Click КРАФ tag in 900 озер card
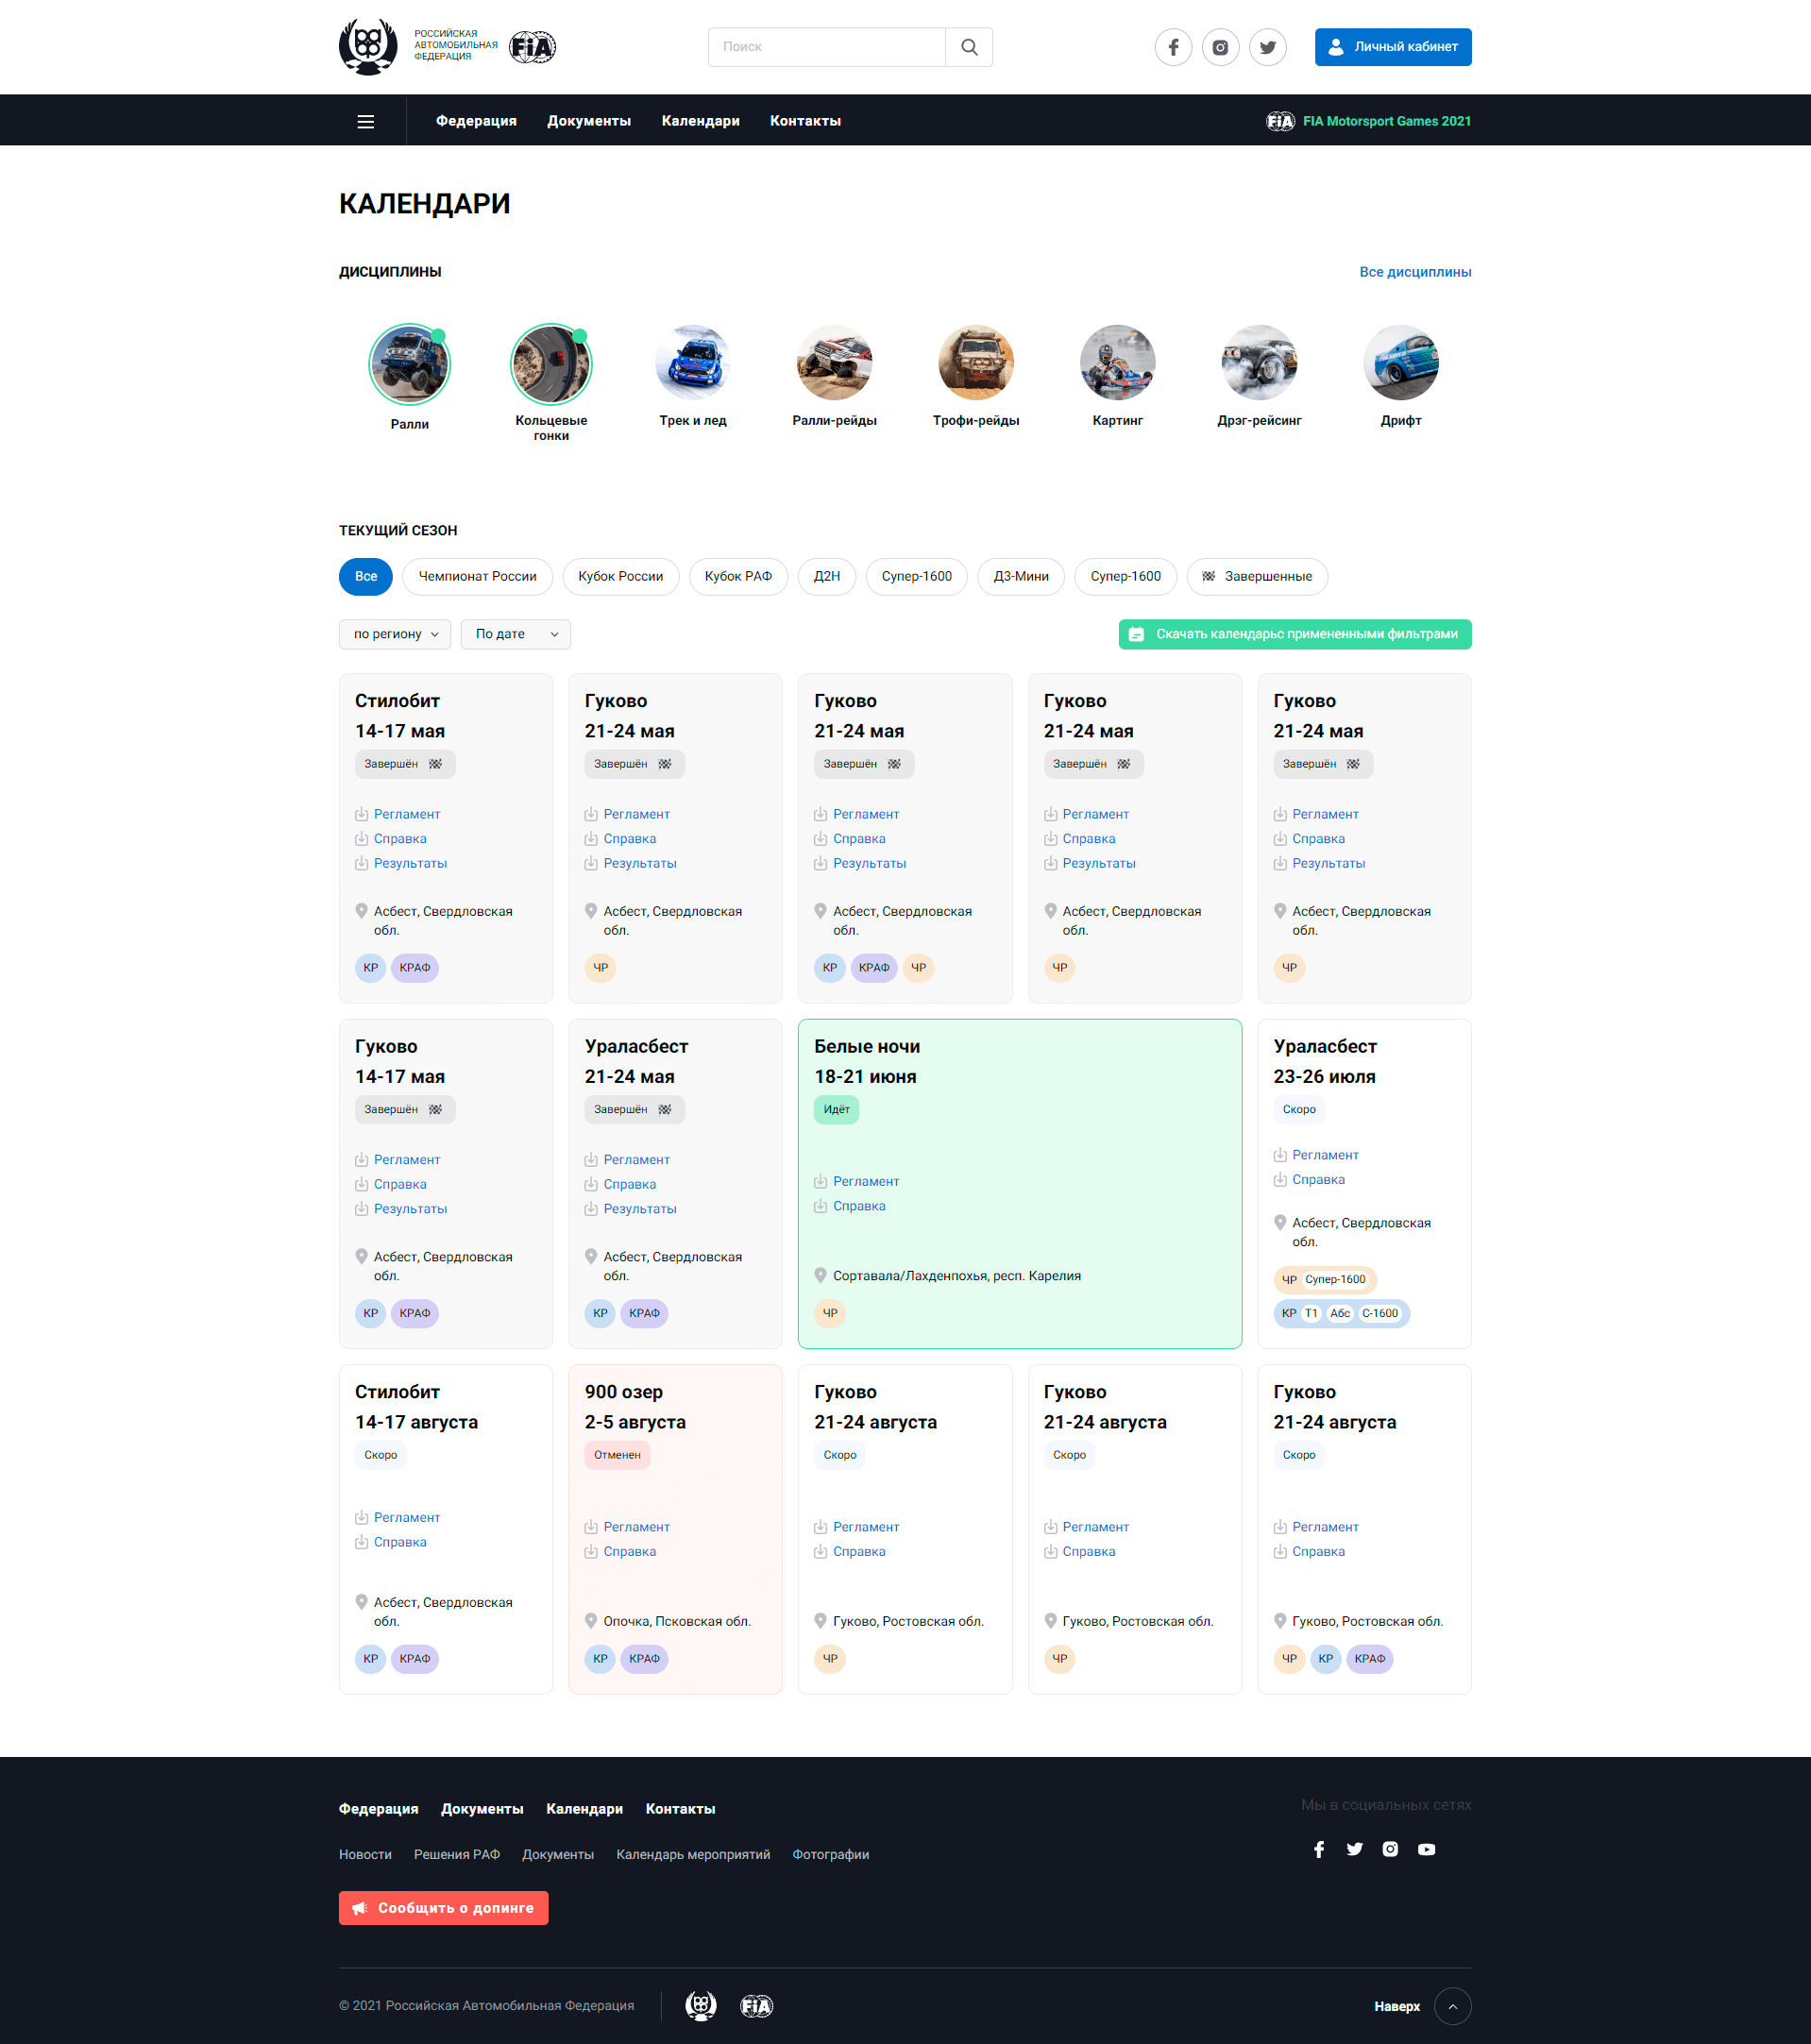This screenshot has height=2044, width=1811. (644, 1659)
